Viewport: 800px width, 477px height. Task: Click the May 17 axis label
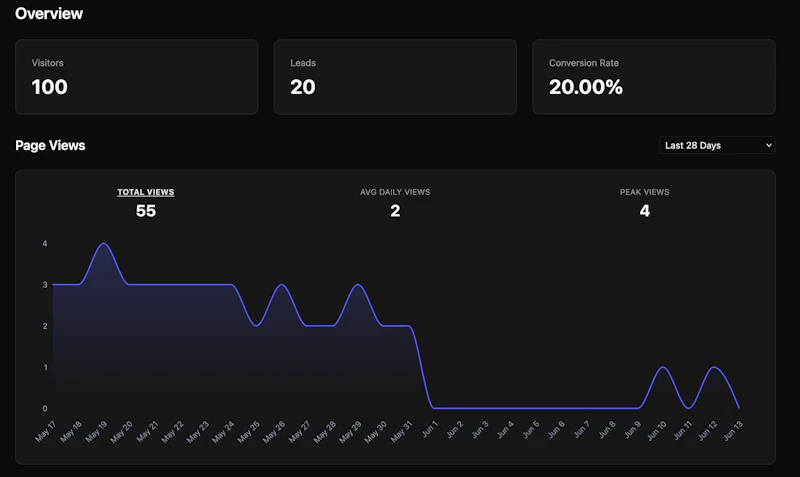coord(45,431)
